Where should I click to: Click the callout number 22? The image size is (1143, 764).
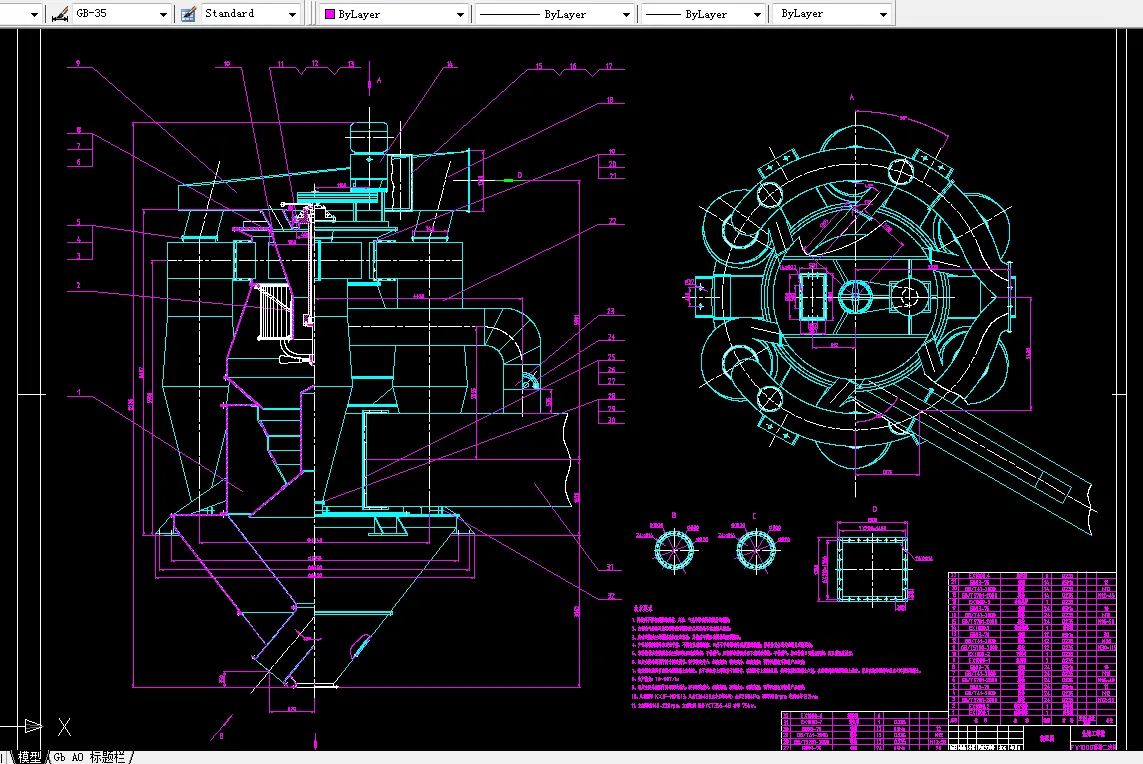coord(612,221)
